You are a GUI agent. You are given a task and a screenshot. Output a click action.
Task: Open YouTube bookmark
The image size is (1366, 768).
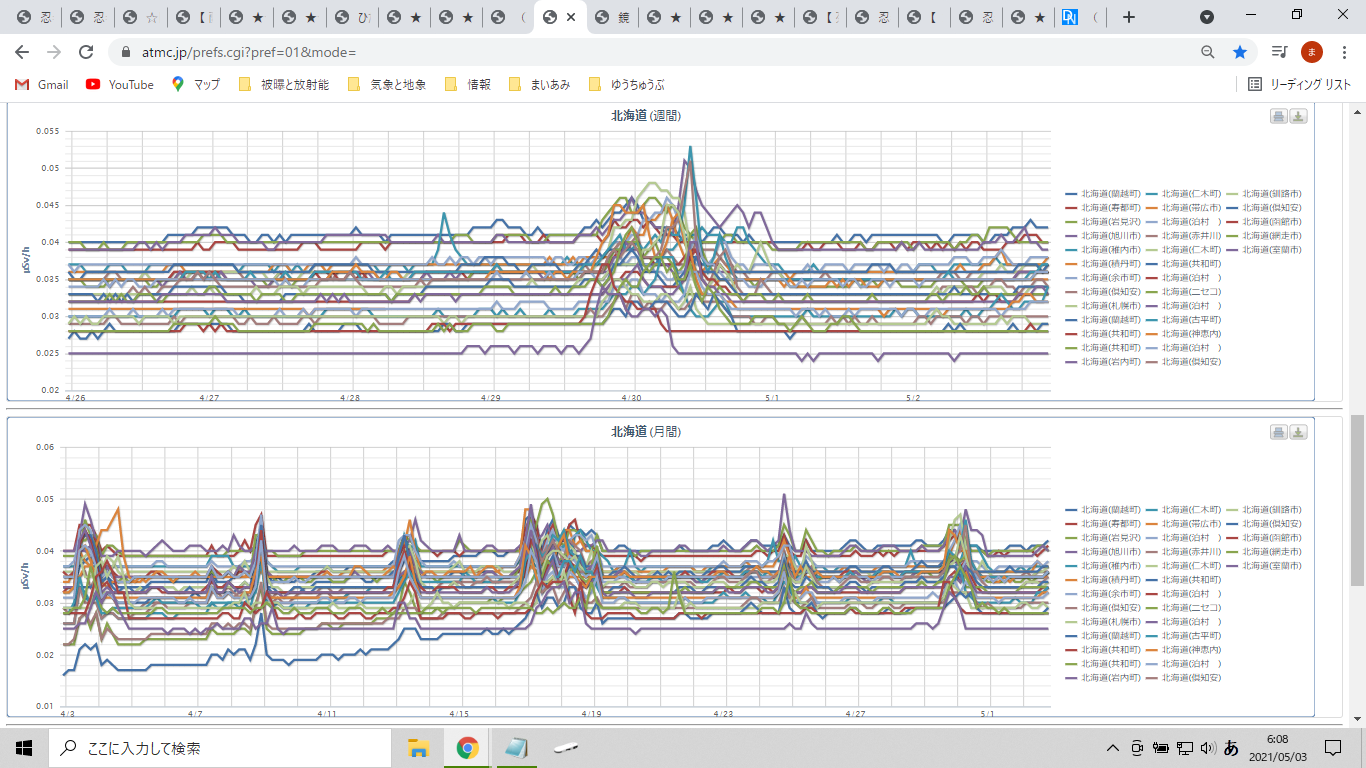point(120,85)
